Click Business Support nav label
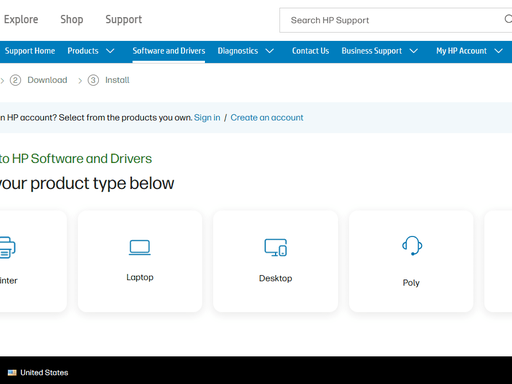Screen dimensions: 512x384 pyautogui.click(x=372, y=51)
